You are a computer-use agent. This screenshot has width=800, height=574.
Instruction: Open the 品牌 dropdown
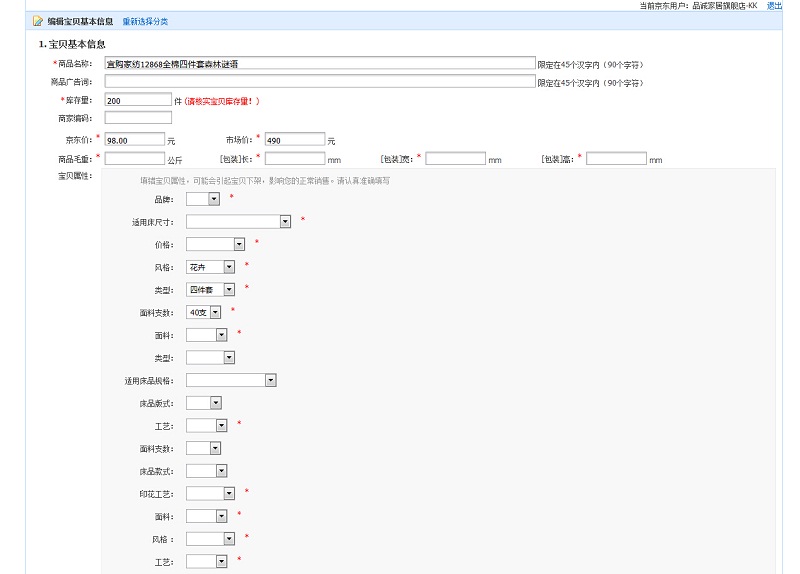(x=203, y=199)
